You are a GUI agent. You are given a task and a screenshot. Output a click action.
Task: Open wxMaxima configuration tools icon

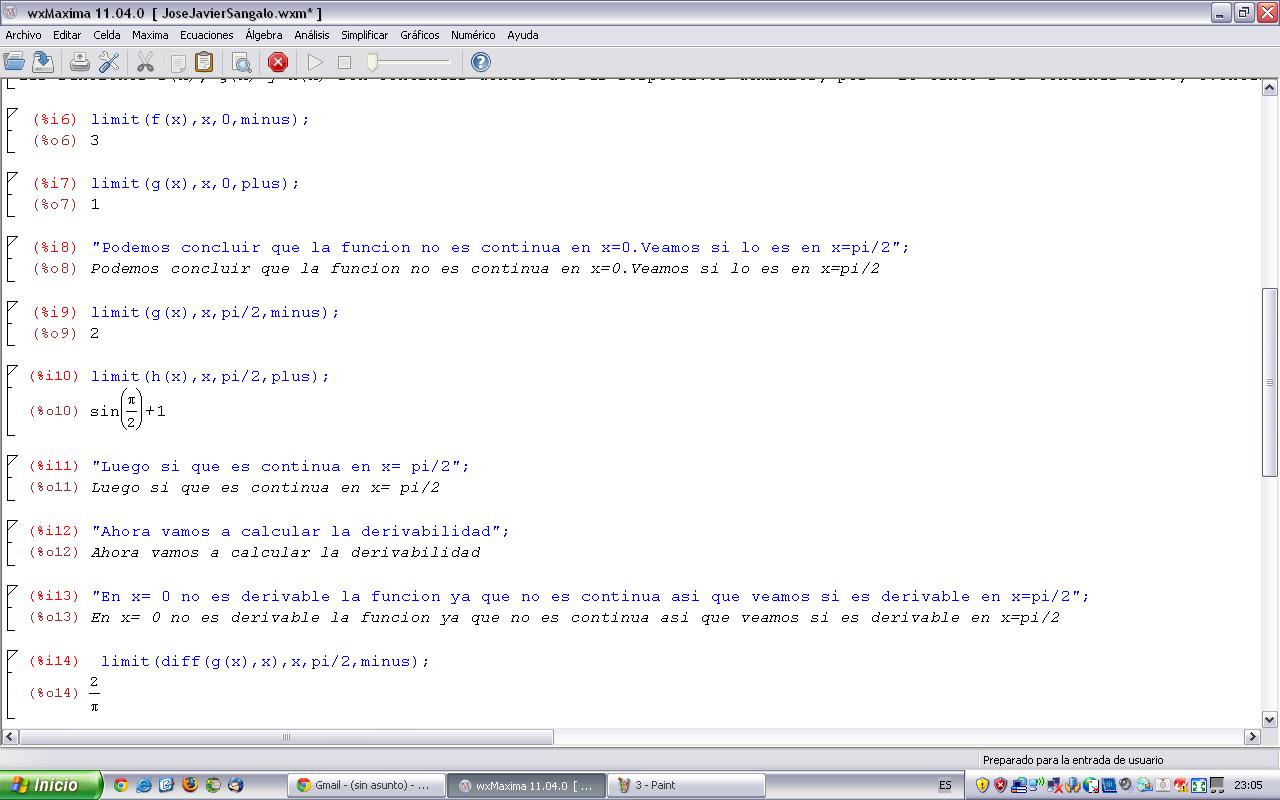(x=109, y=62)
